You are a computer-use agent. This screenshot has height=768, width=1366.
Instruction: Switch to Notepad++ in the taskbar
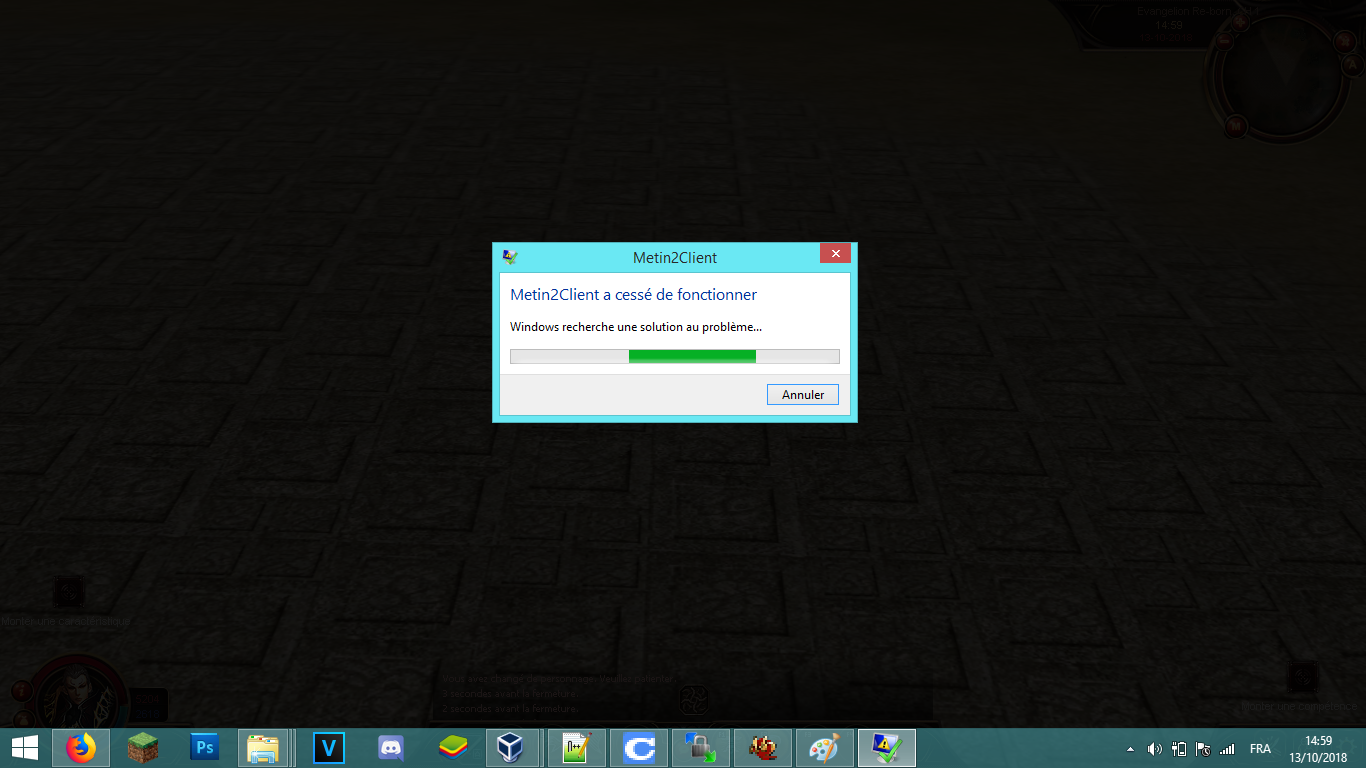point(577,748)
